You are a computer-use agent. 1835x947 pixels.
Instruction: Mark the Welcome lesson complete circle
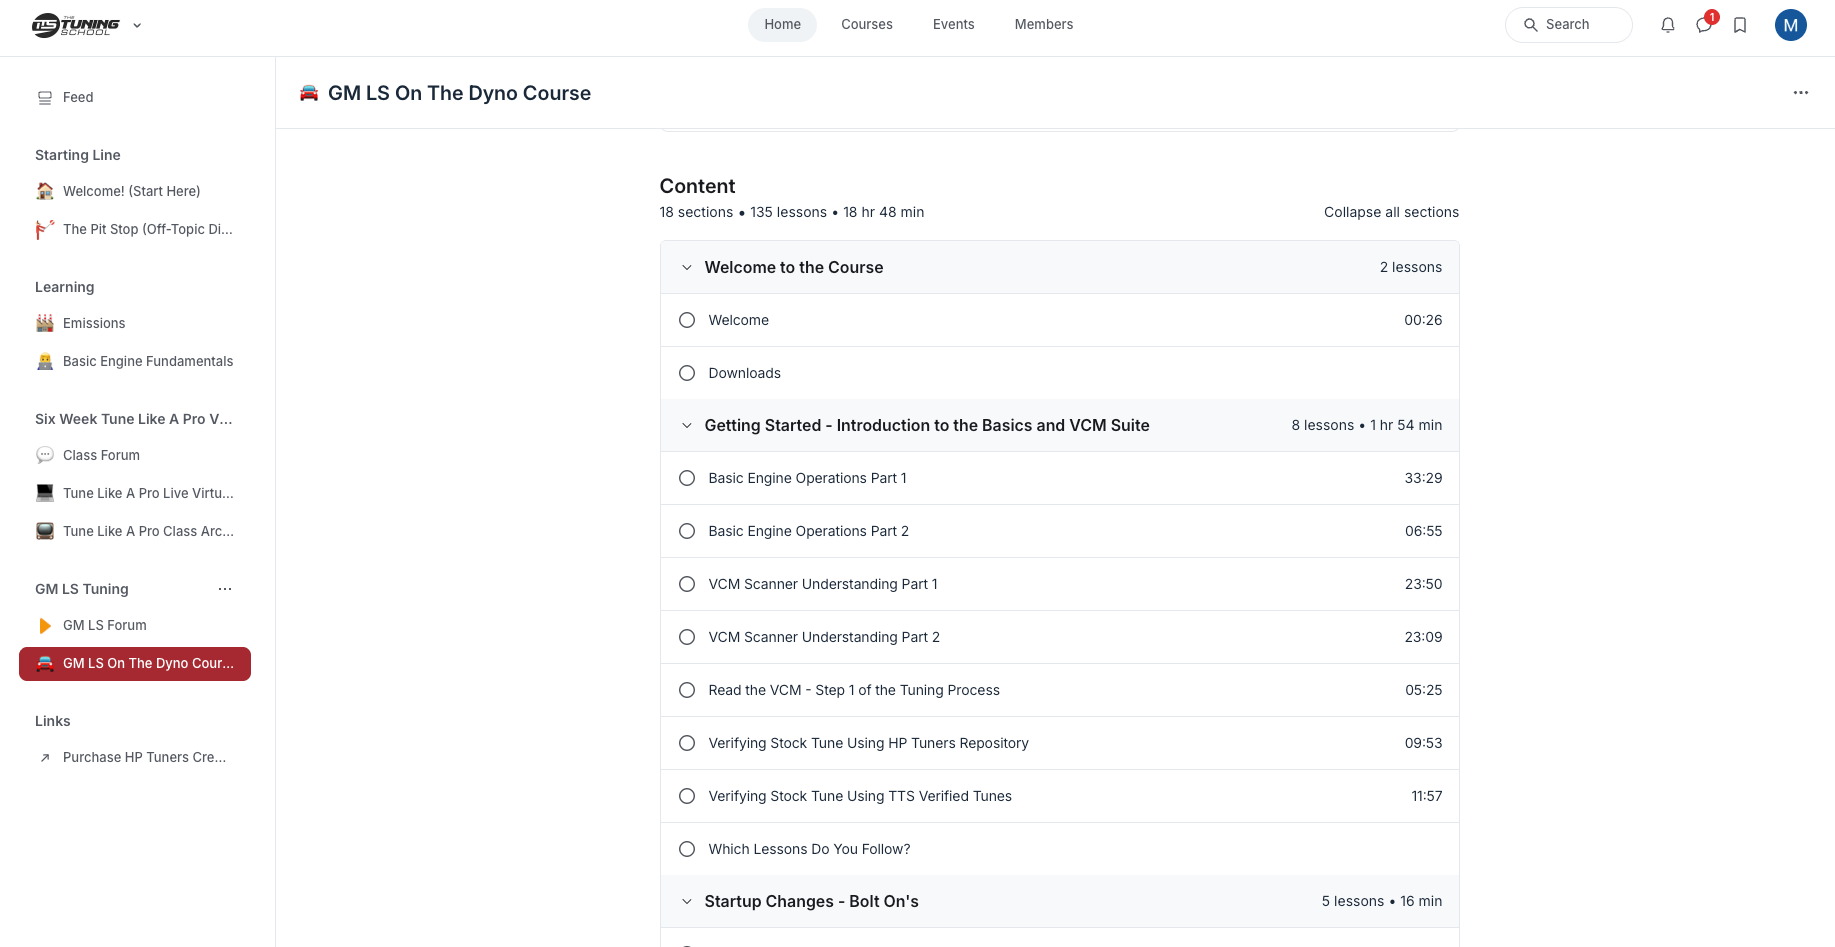(x=687, y=320)
